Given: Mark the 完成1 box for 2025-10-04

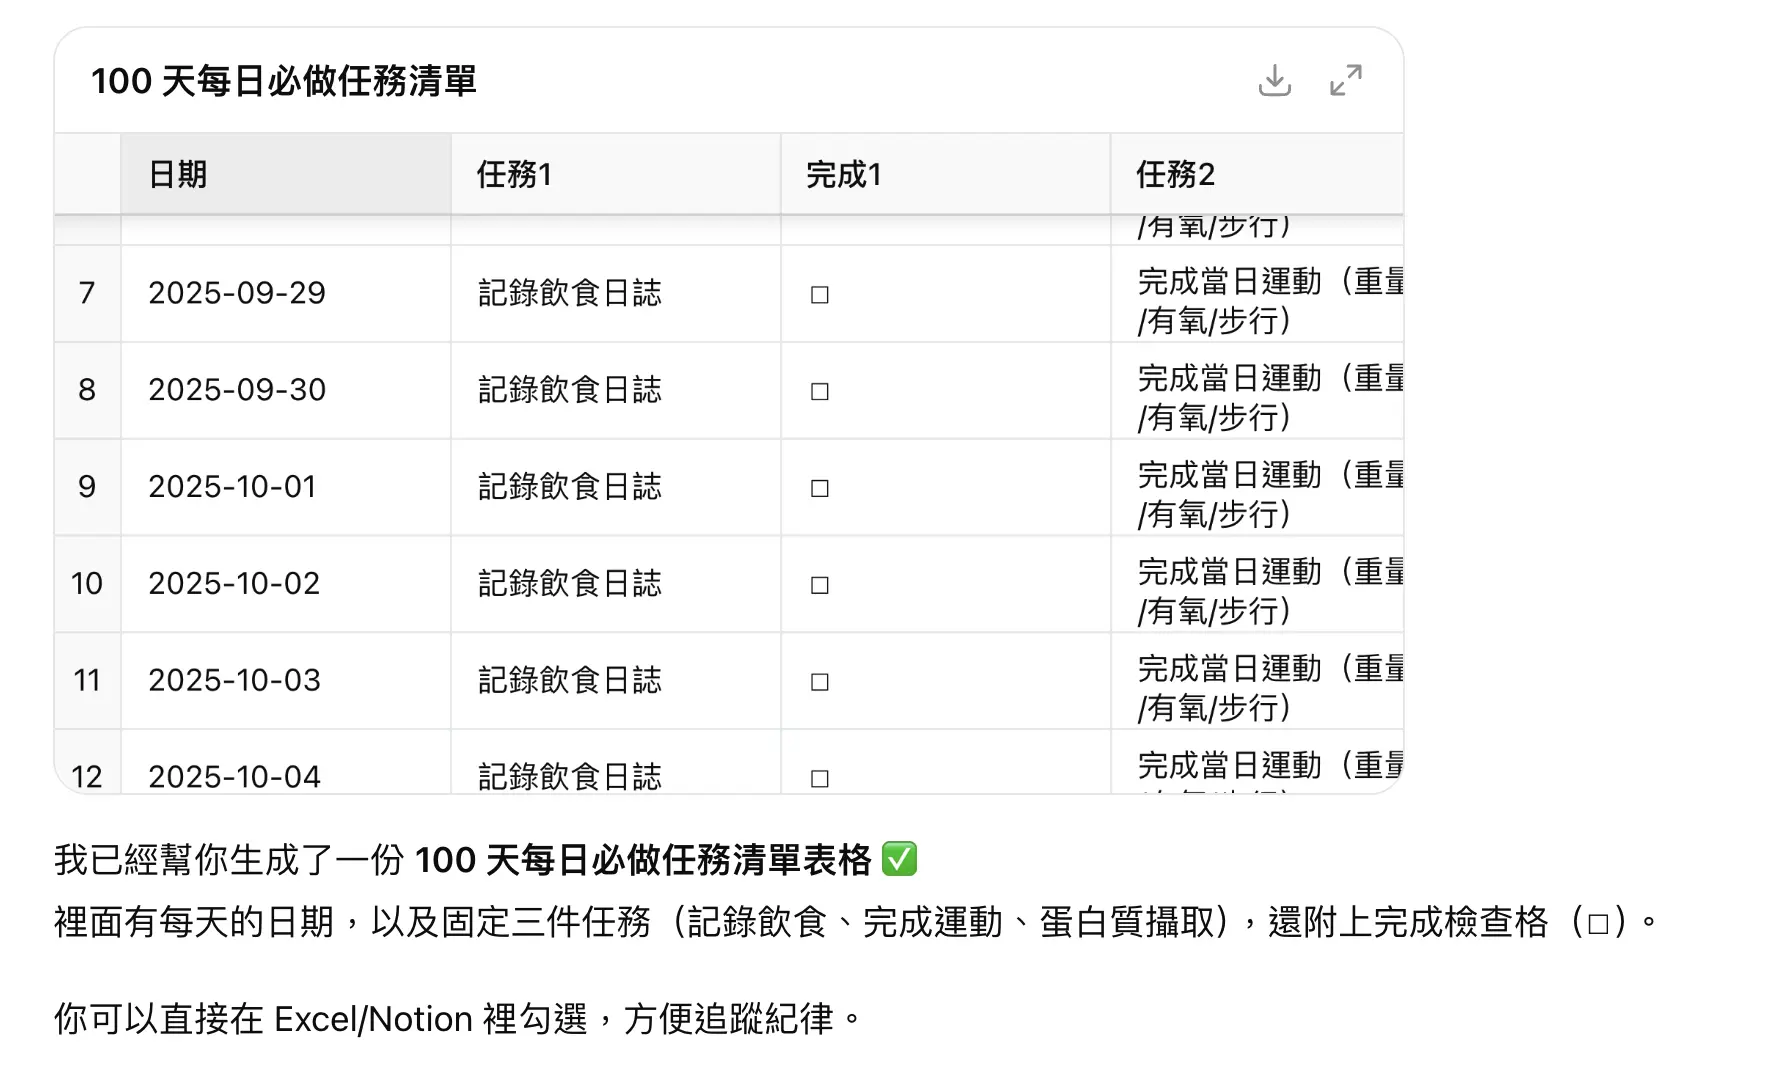Looking at the screenshot, I should (819, 777).
